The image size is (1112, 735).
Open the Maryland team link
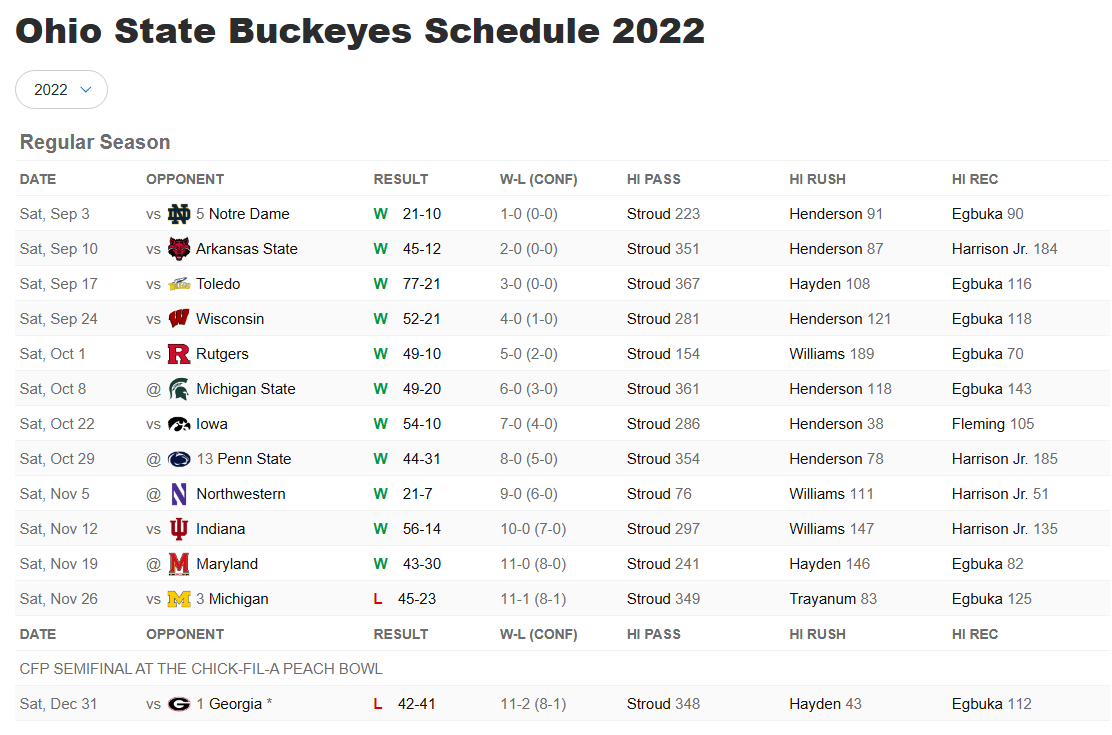(x=227, y=564)
